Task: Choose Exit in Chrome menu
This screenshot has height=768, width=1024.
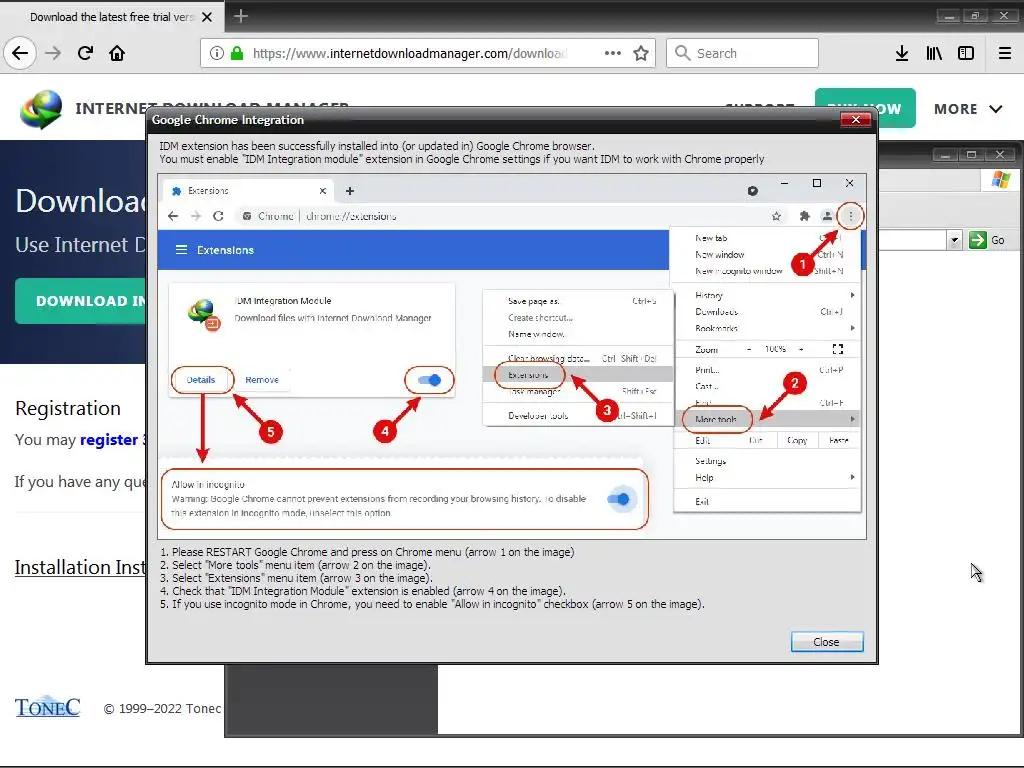Action: (x=767, y=502)
